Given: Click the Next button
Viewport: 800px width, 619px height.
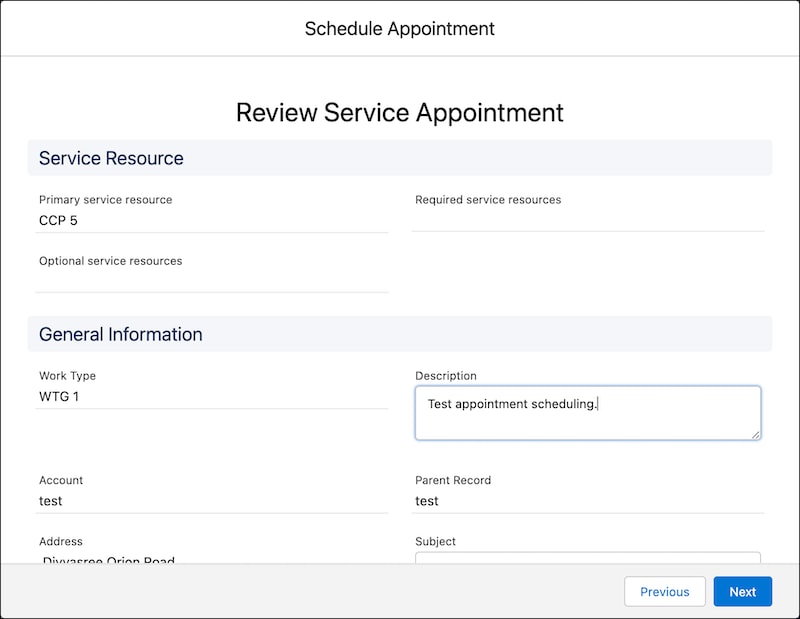Looking at the screenshot, I should pyautogui.click(x=742, y=591).
